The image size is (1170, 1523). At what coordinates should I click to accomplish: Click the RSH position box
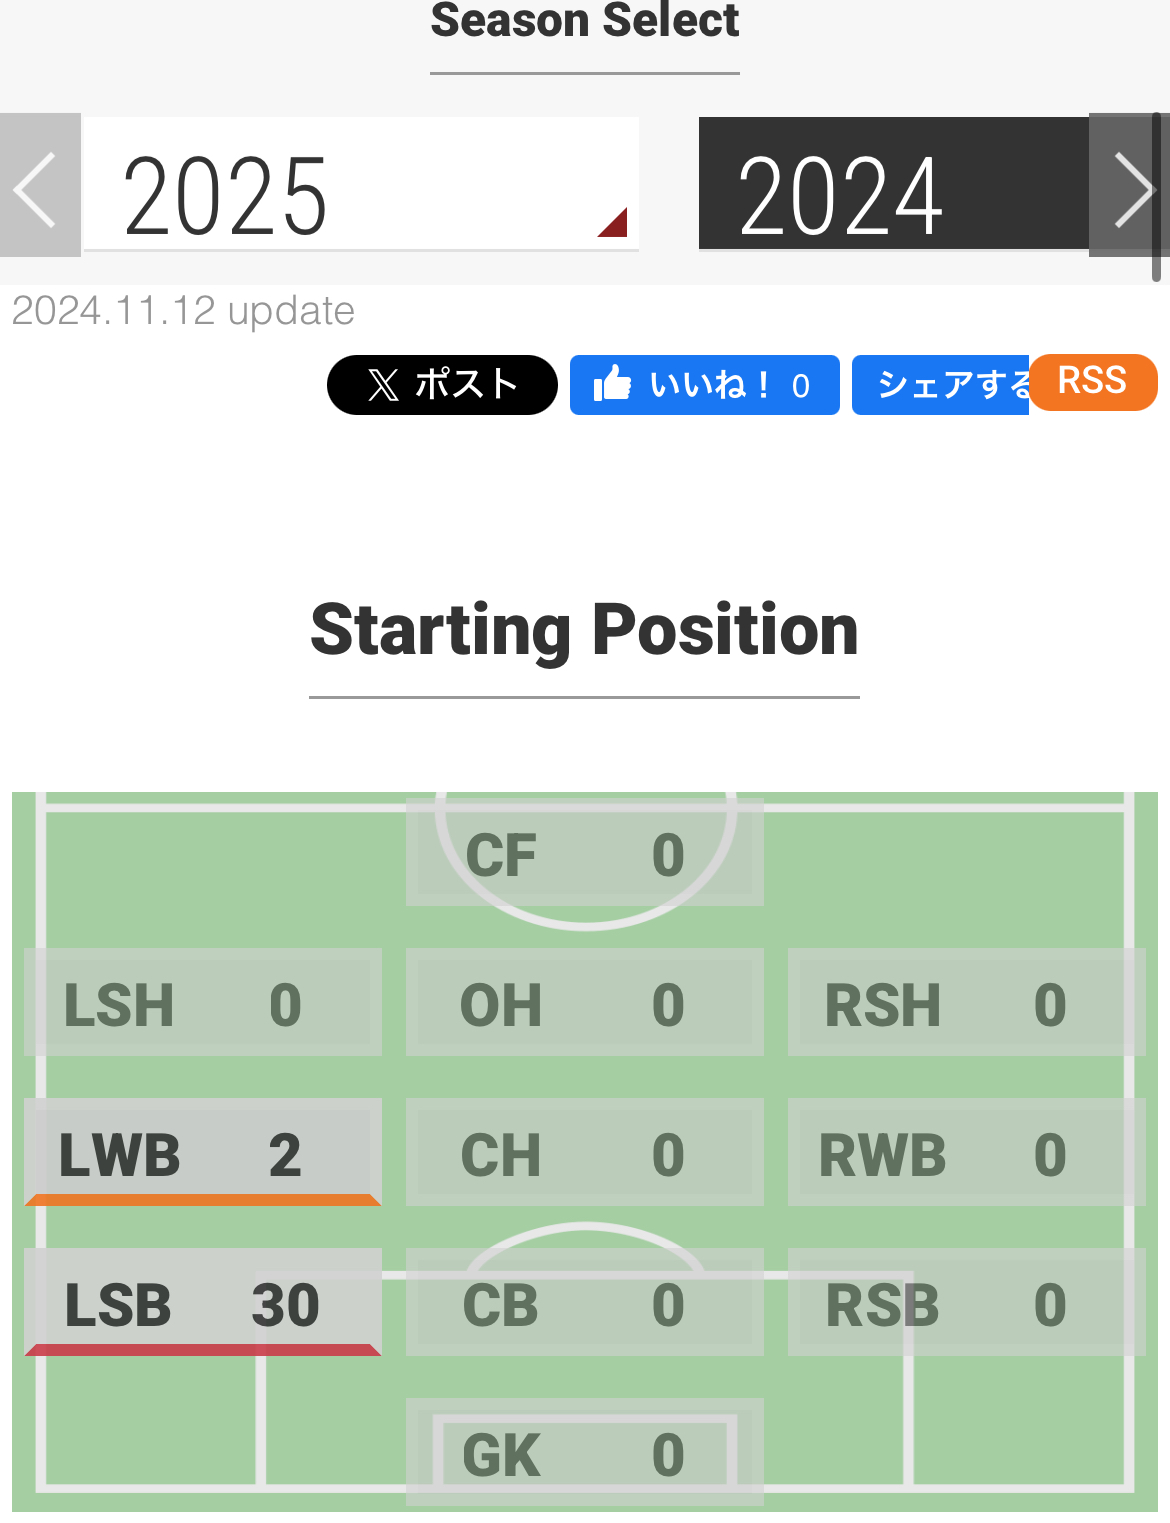click(x=964, y=1003)
